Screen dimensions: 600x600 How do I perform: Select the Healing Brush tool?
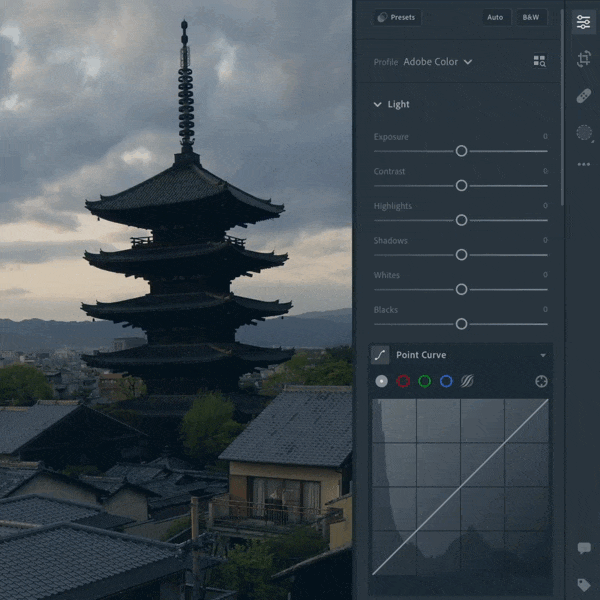click(584, 96)
